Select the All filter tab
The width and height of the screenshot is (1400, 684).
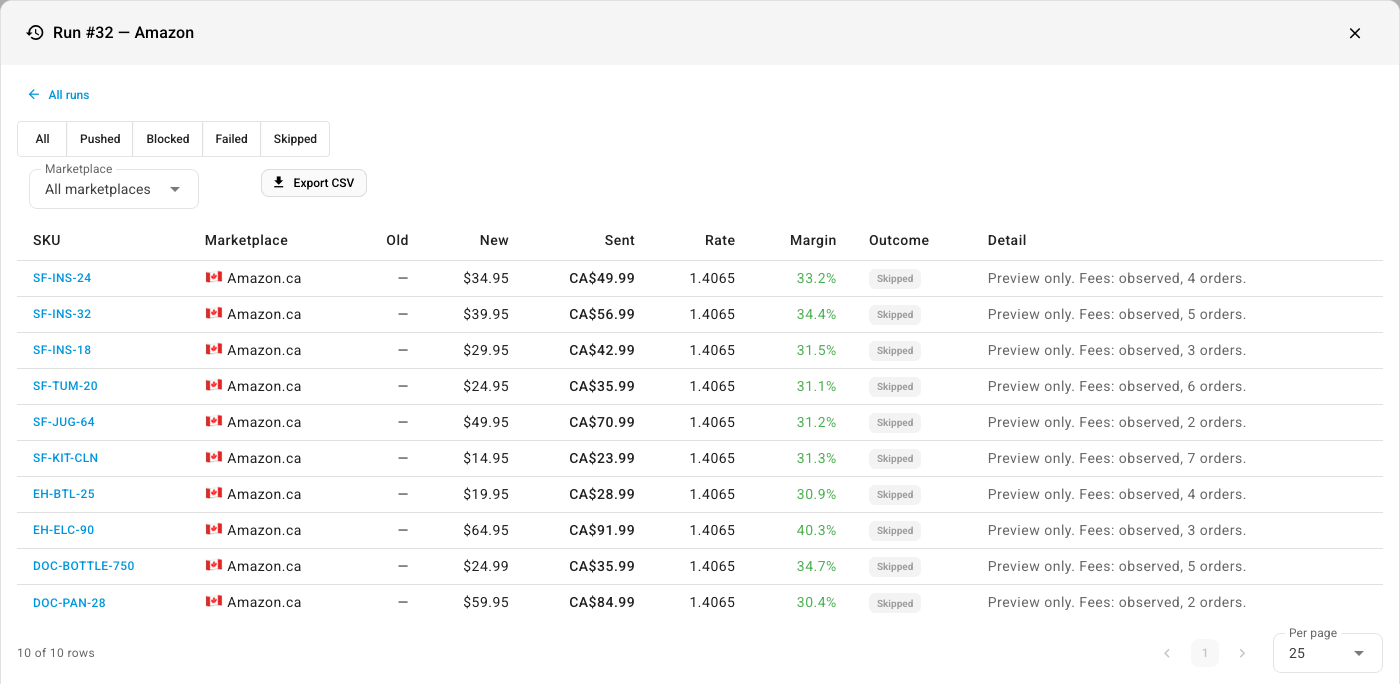click(42, 139)
